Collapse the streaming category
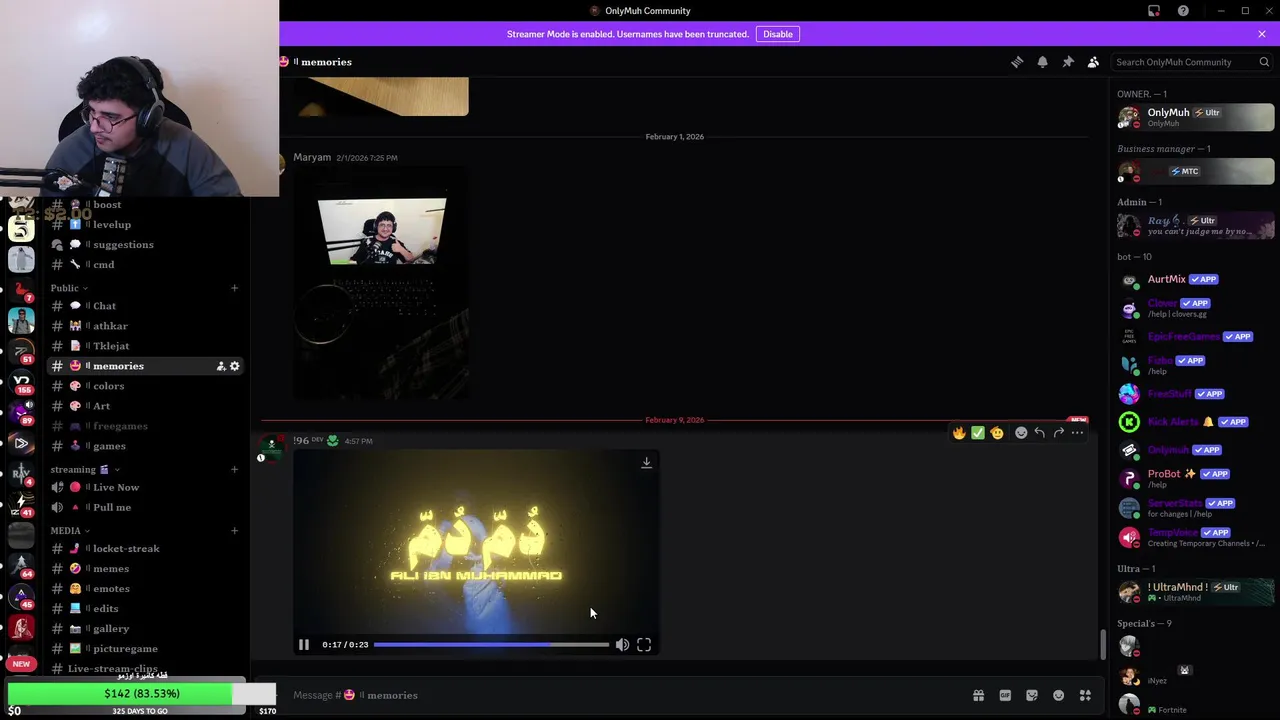 pyautogui.click(x=84, y=469)
